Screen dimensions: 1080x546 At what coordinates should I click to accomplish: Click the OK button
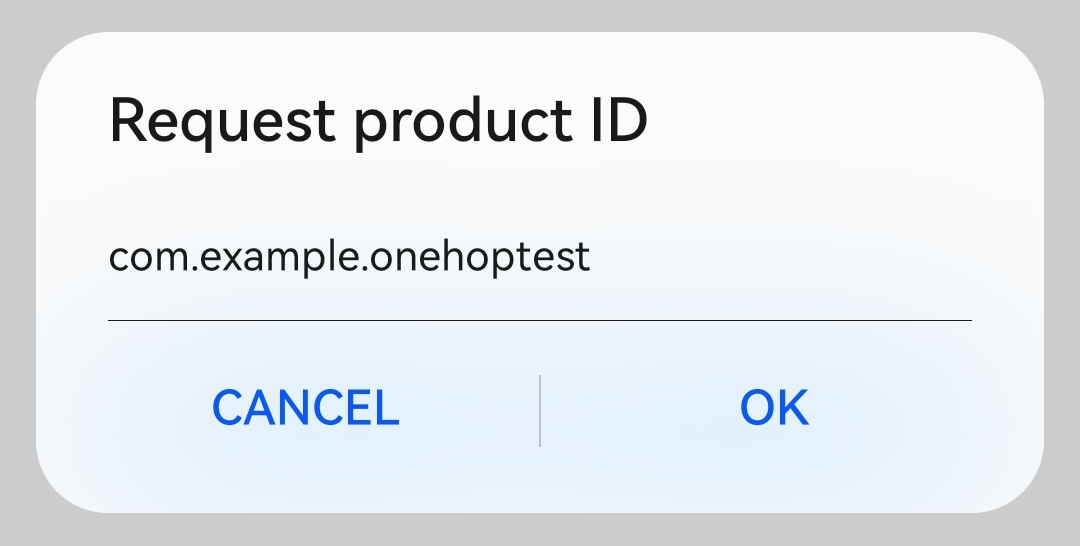(774, 408)
